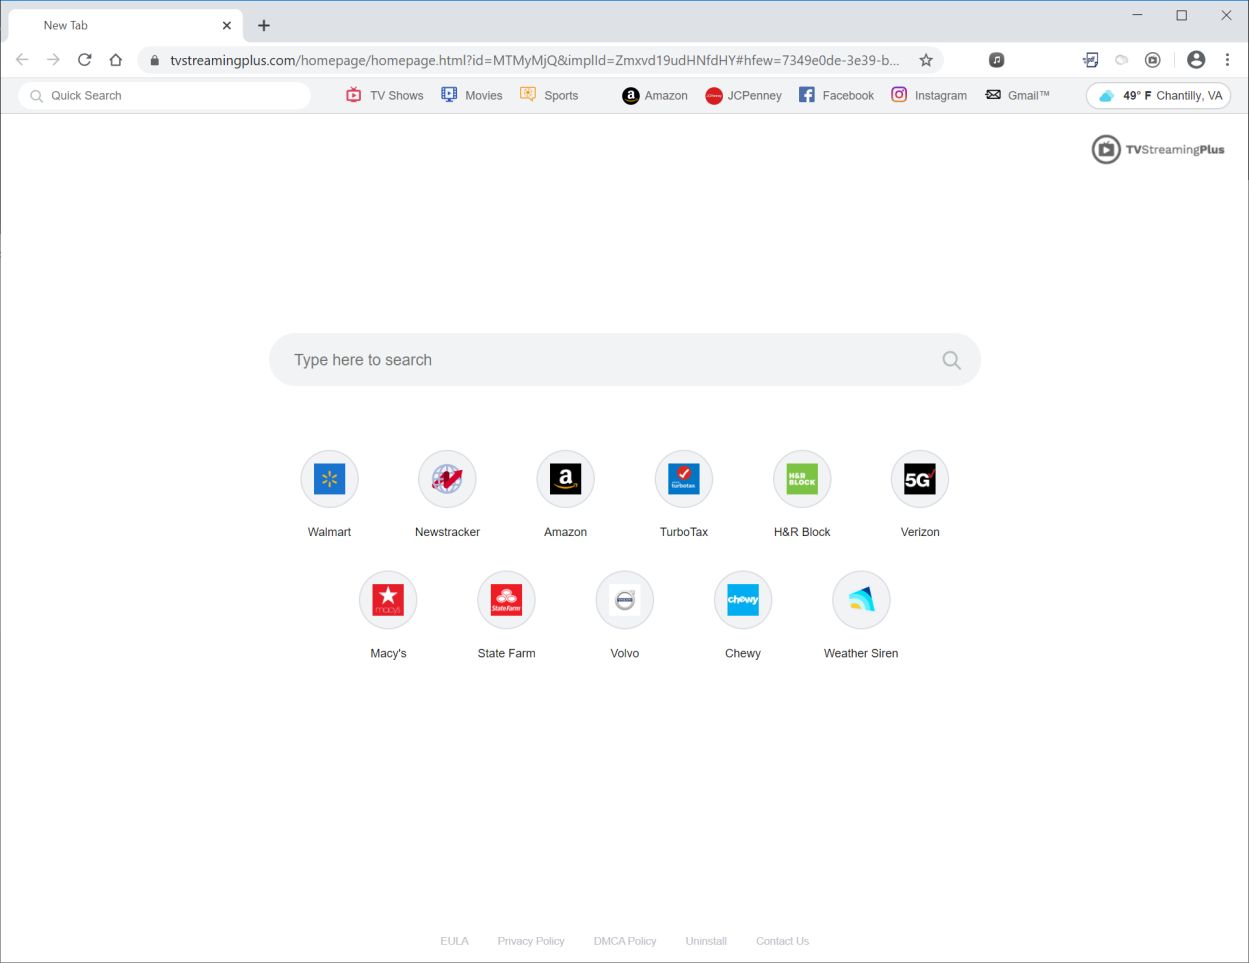Open the Verizon 5G shortcut icon
1249x963 pixels.
920,479
